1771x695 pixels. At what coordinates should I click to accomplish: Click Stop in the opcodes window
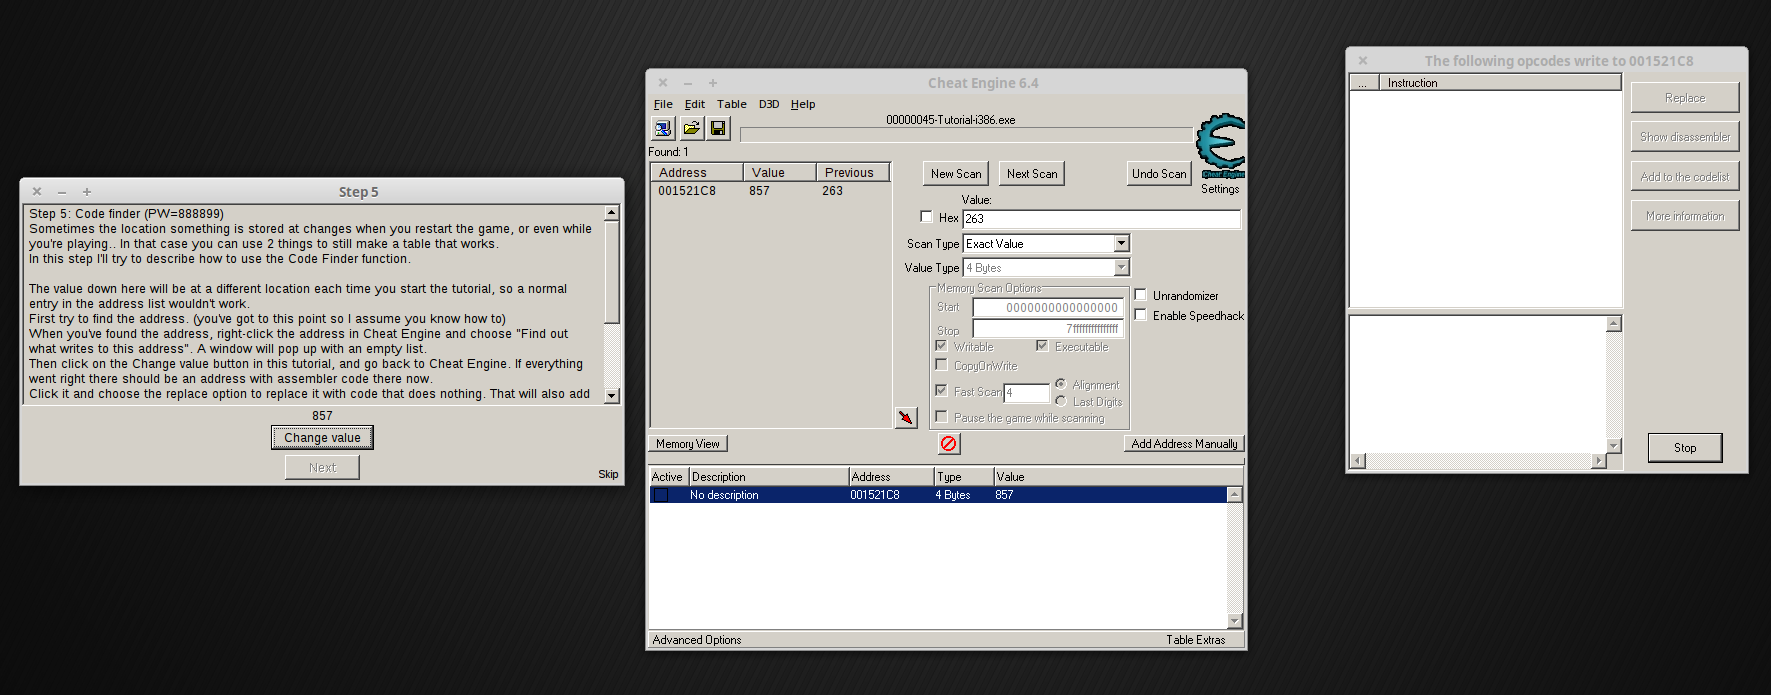click(1685, 448)
